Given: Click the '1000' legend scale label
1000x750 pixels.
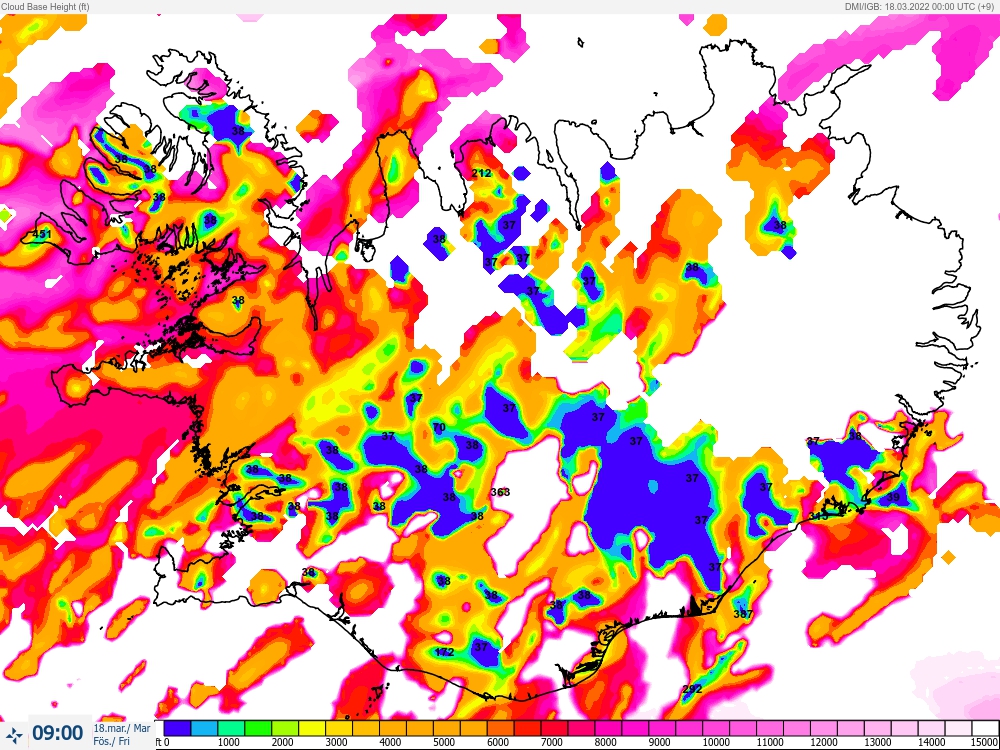Looking at the screenshot, I should click(229, 742).
